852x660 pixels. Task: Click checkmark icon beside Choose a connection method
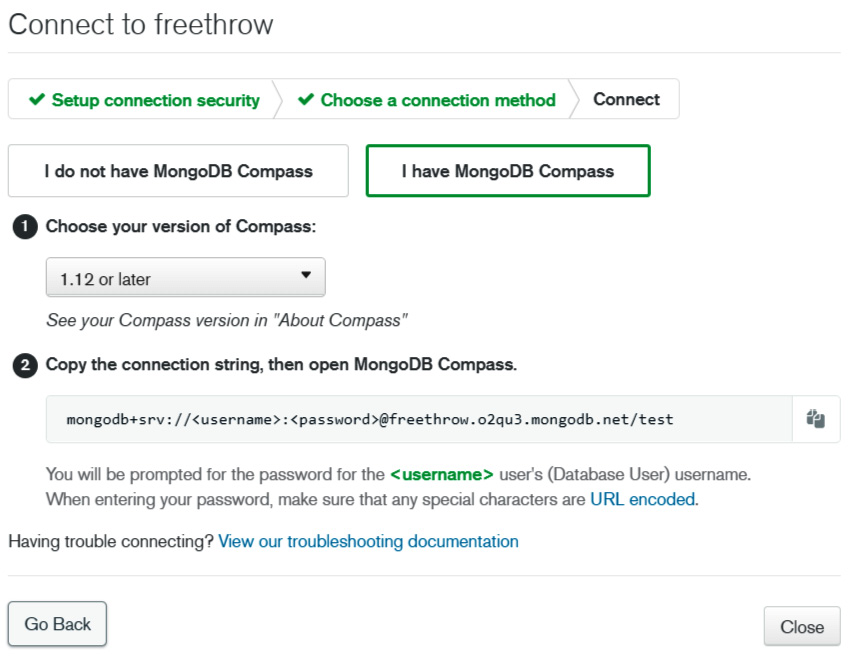coord(305,100)
